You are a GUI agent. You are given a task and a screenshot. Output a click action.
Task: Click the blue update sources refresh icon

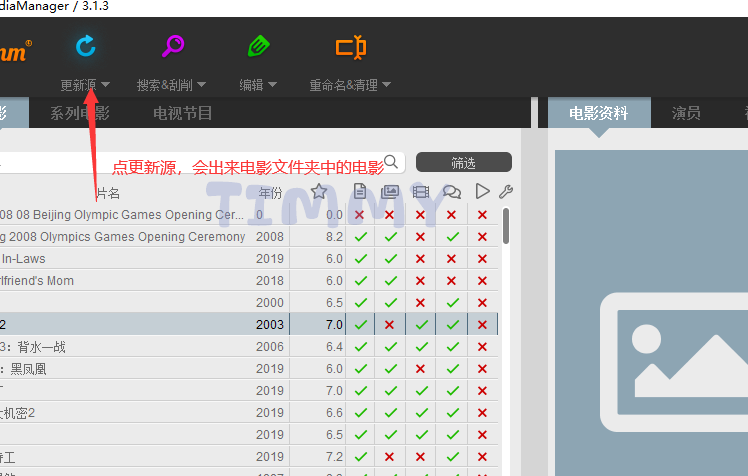click(86, 46)
